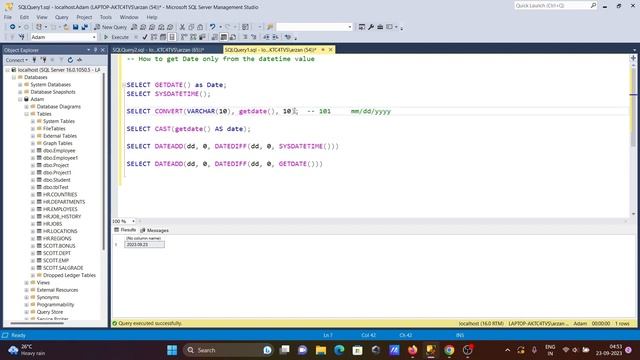Switch to the Messages results tab
The height and width of the screenshot is (360, 640).
(x=154, y=230)
